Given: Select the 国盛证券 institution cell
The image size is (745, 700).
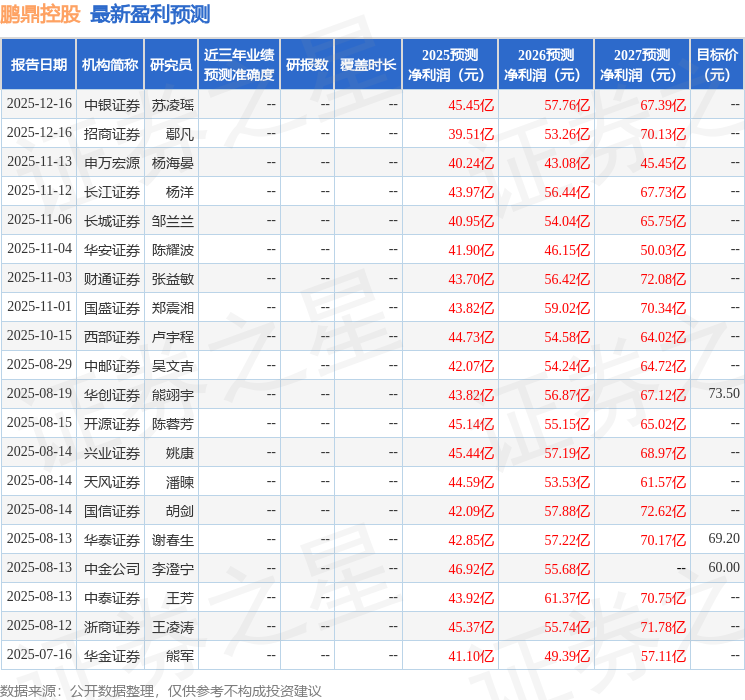Looking at the screenshot, I should 112,308.
